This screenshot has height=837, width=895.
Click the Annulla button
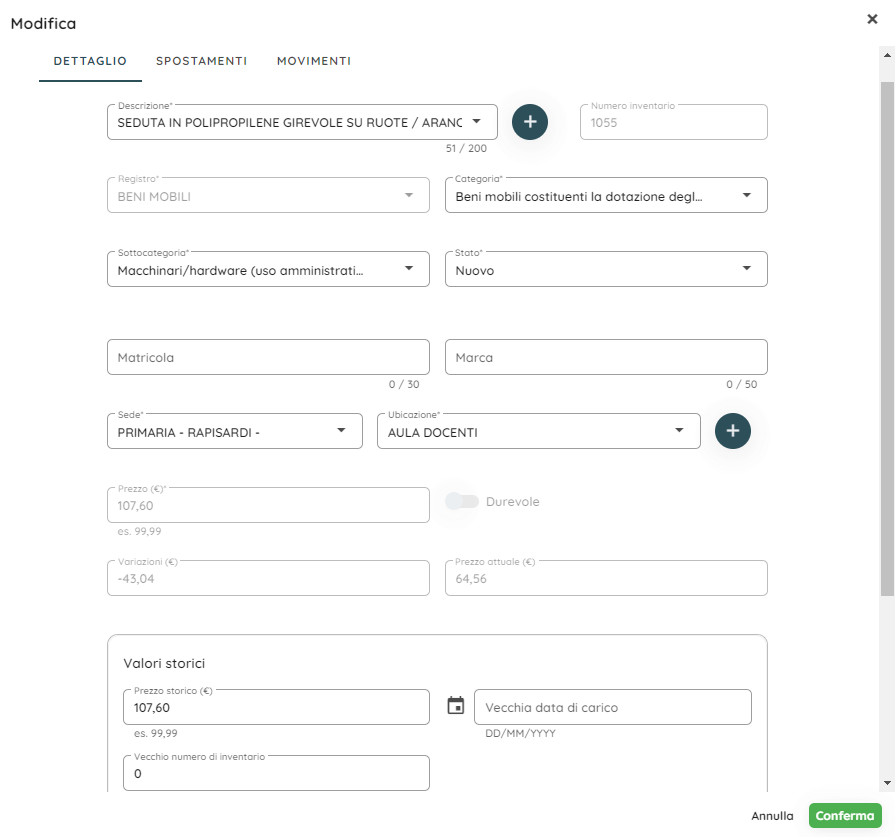click(x=772, y=816)
